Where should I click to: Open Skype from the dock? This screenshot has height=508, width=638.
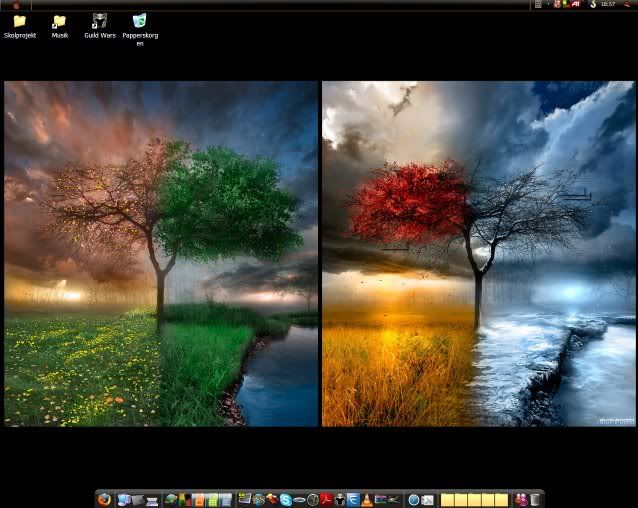tap(286, 499)
